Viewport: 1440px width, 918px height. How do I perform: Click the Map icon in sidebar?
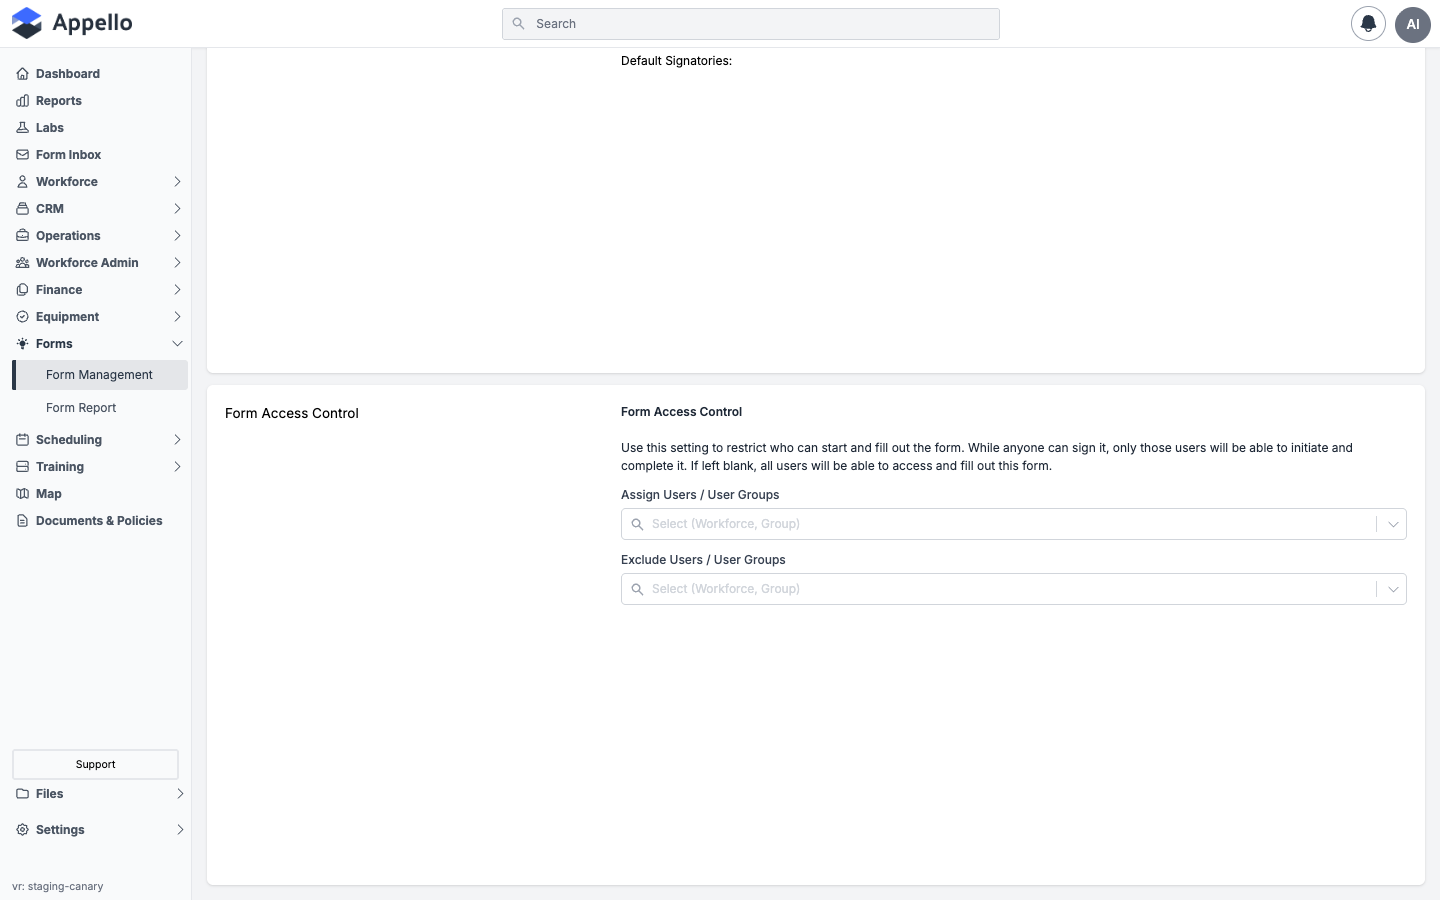[x=22, y=494]
